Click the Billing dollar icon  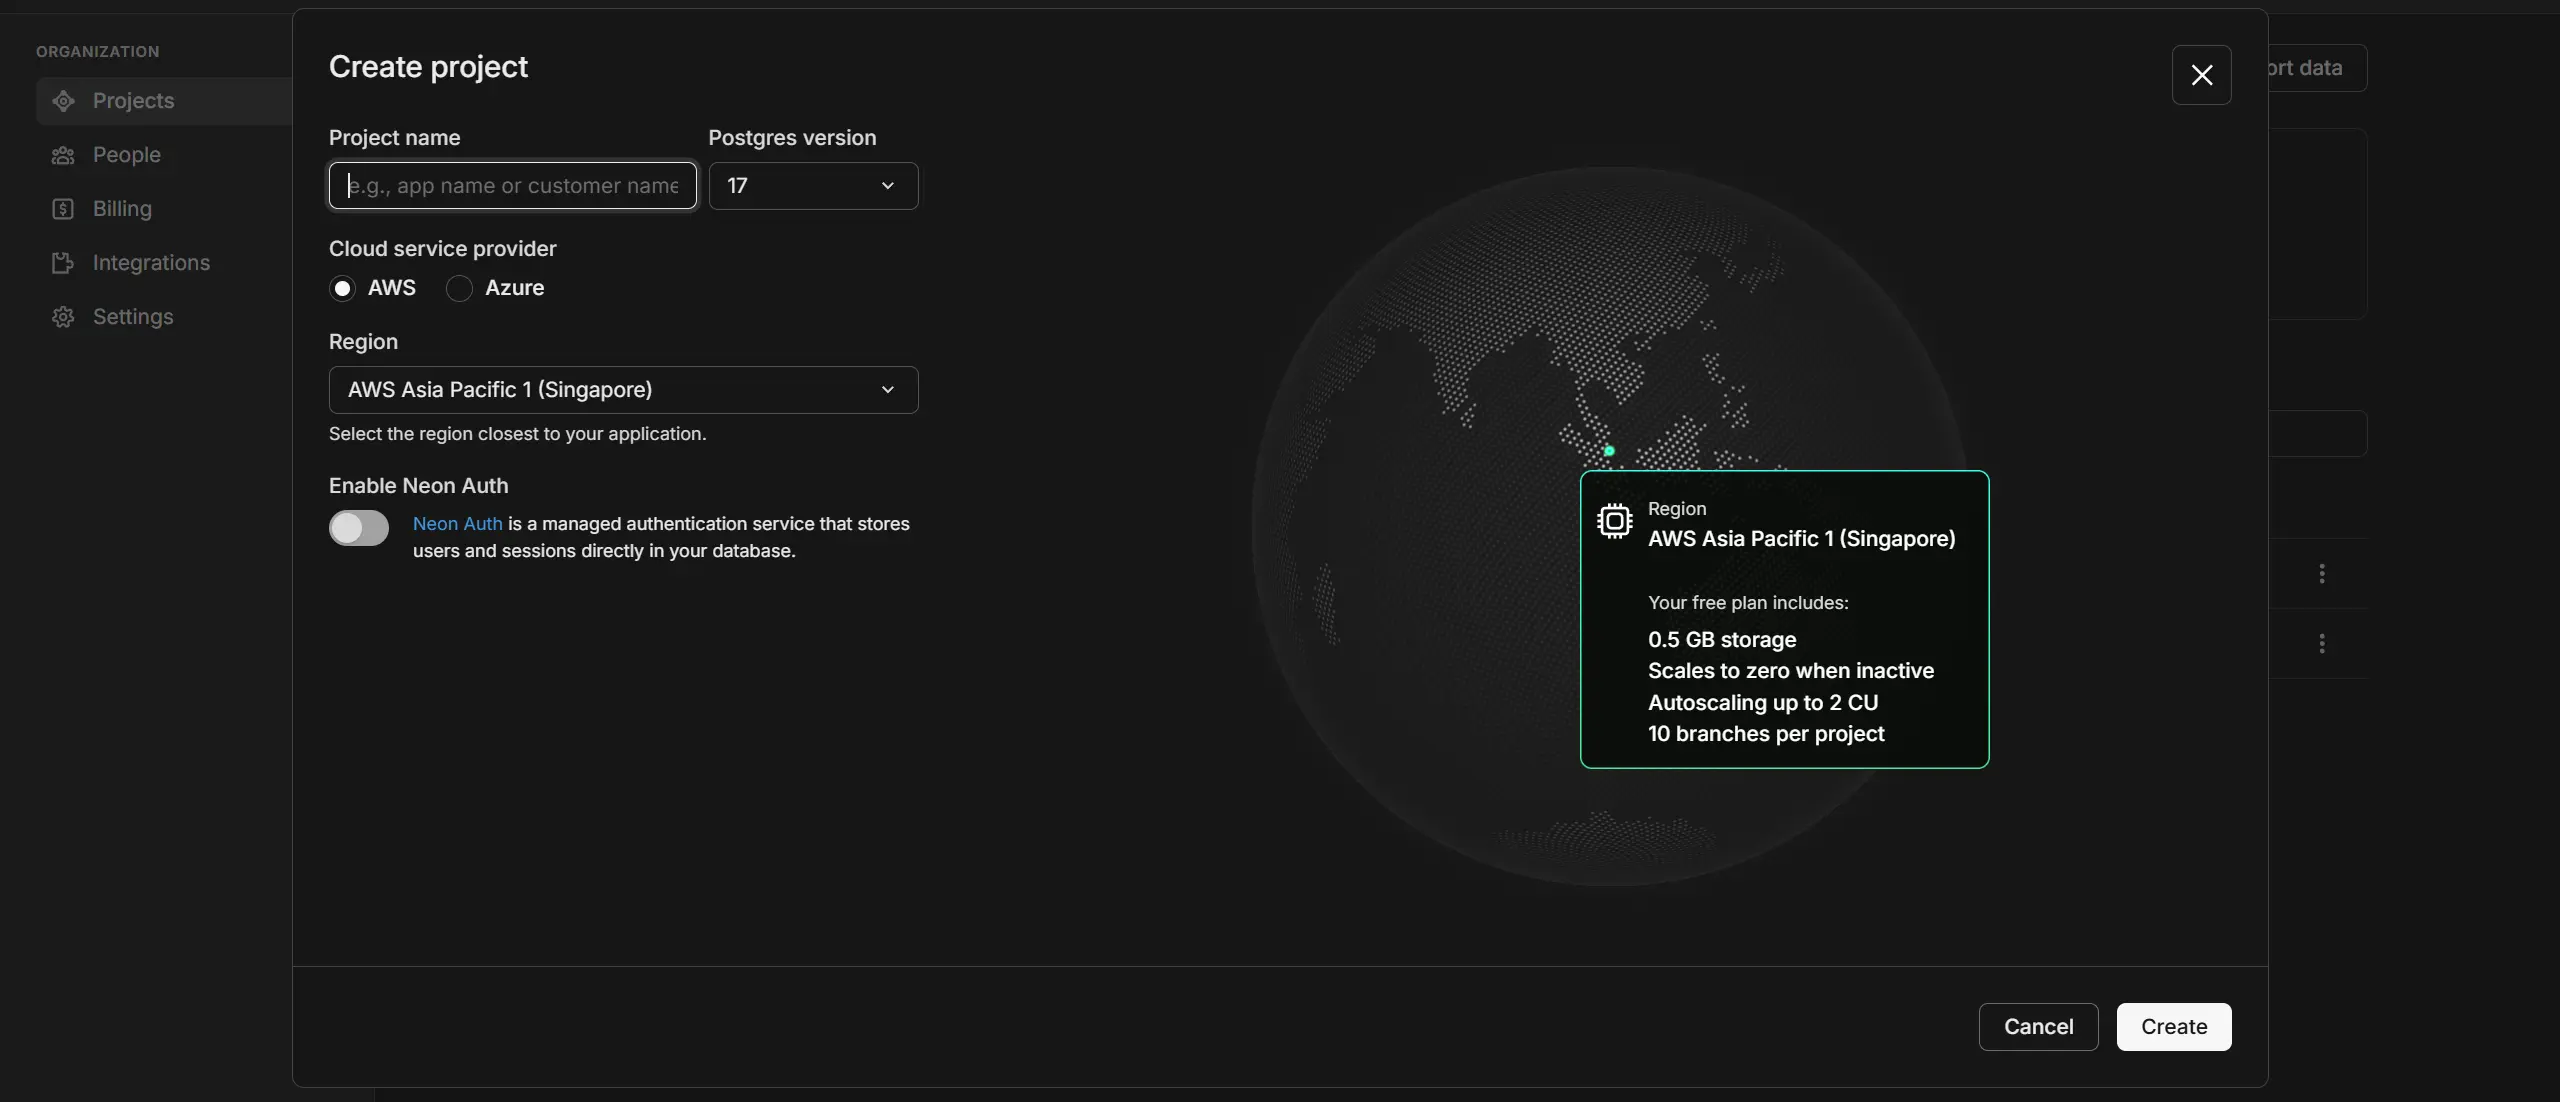pos(63,209)
